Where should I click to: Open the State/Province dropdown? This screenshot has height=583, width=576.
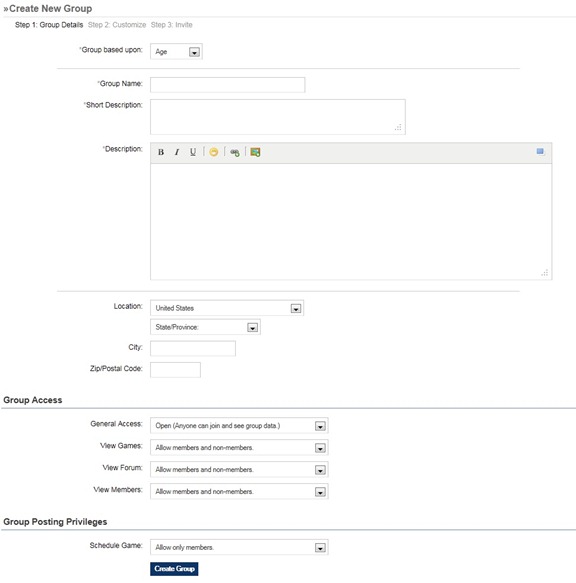click(x=205, y=327)
